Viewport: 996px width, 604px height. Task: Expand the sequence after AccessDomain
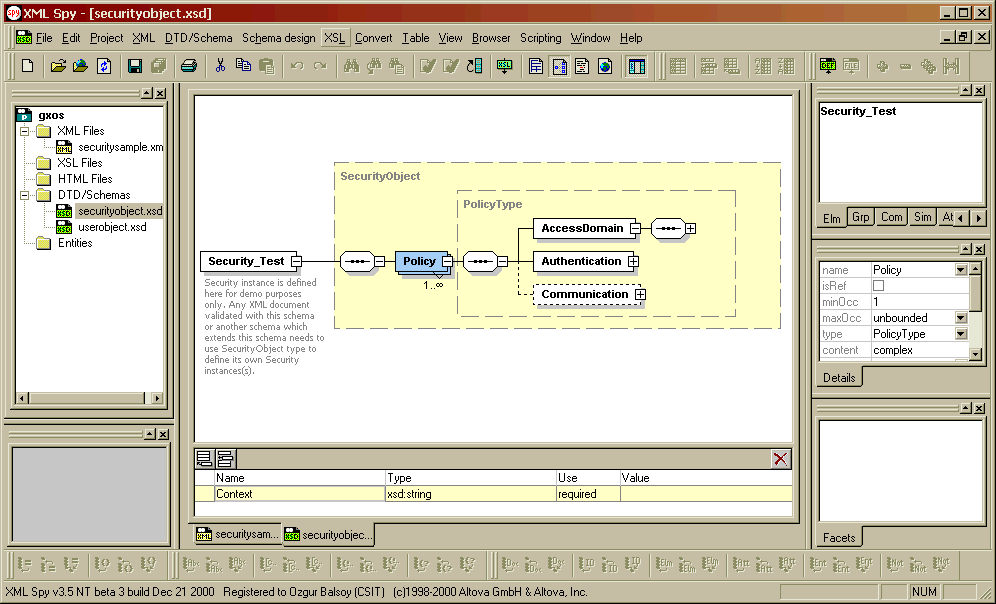[690, 229]
